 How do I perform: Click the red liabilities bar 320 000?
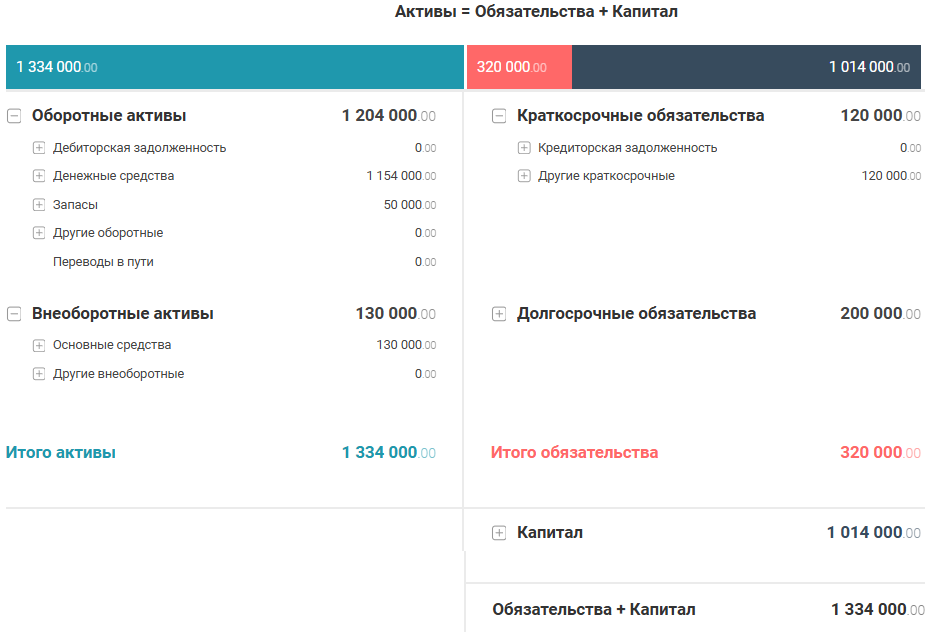[518, 67]
